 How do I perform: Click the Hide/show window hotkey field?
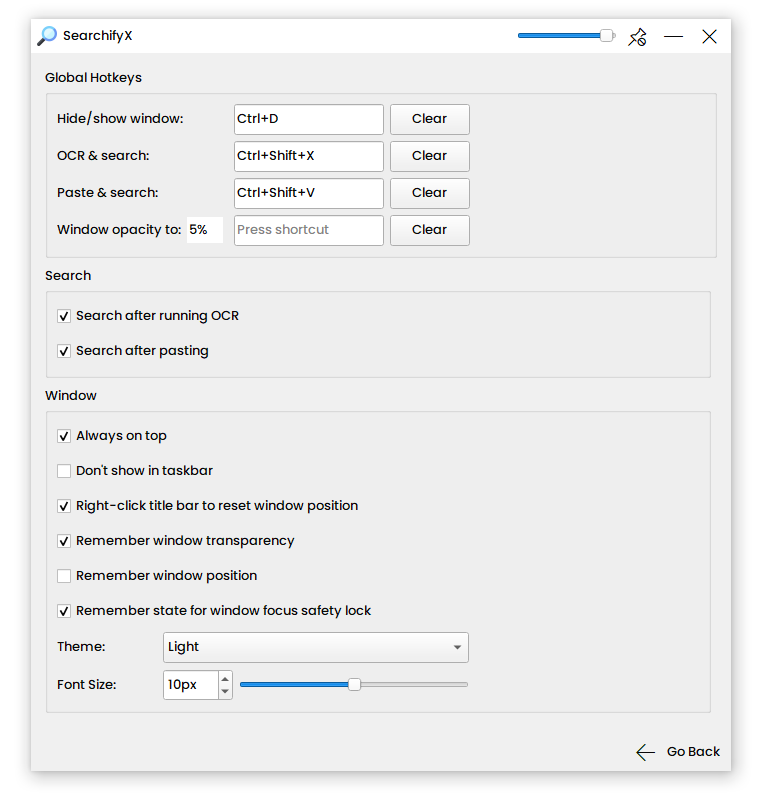[308, 119]
